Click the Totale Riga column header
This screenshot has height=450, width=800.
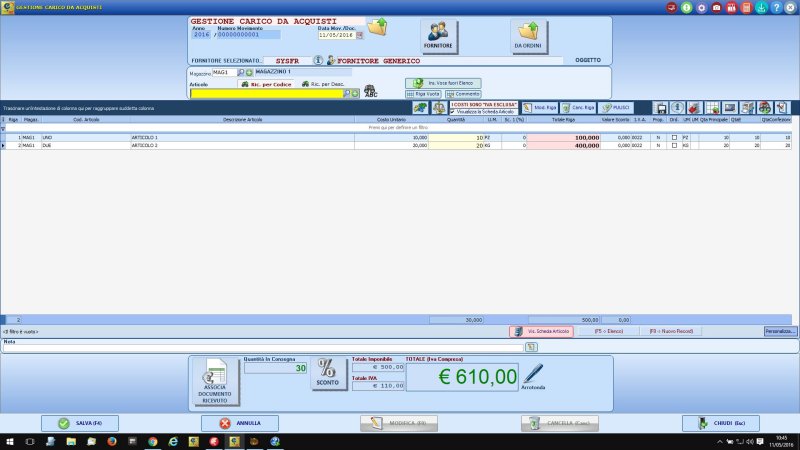coord(563,119)
